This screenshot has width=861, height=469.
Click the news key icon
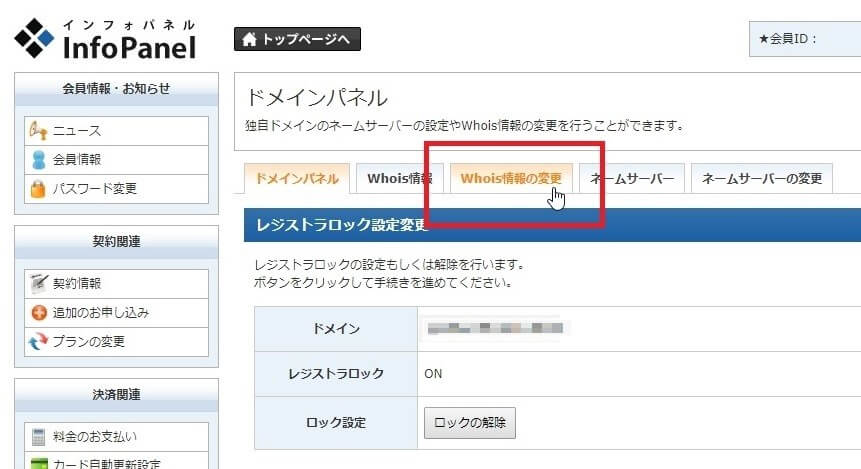click(x=38, y=131)
